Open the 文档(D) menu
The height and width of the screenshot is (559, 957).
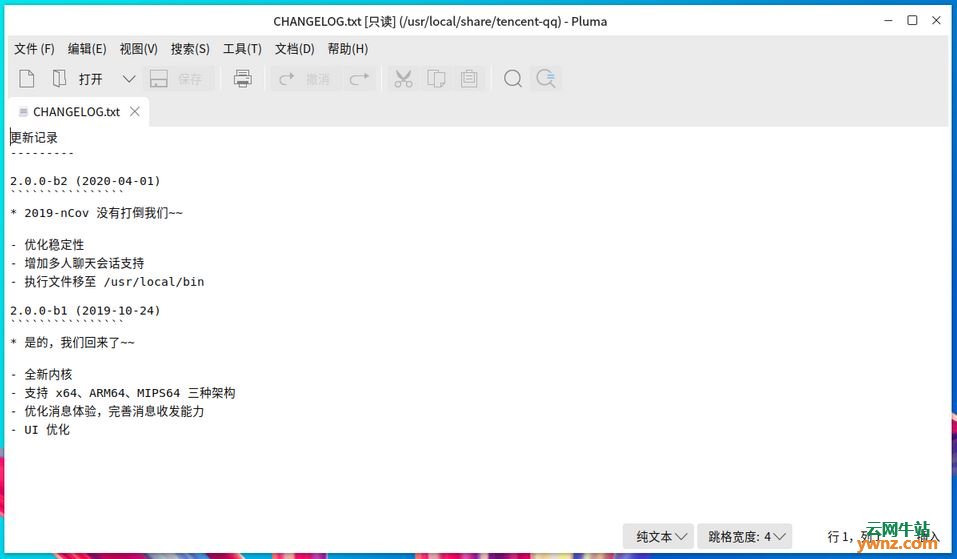click(x=294, y=49)
